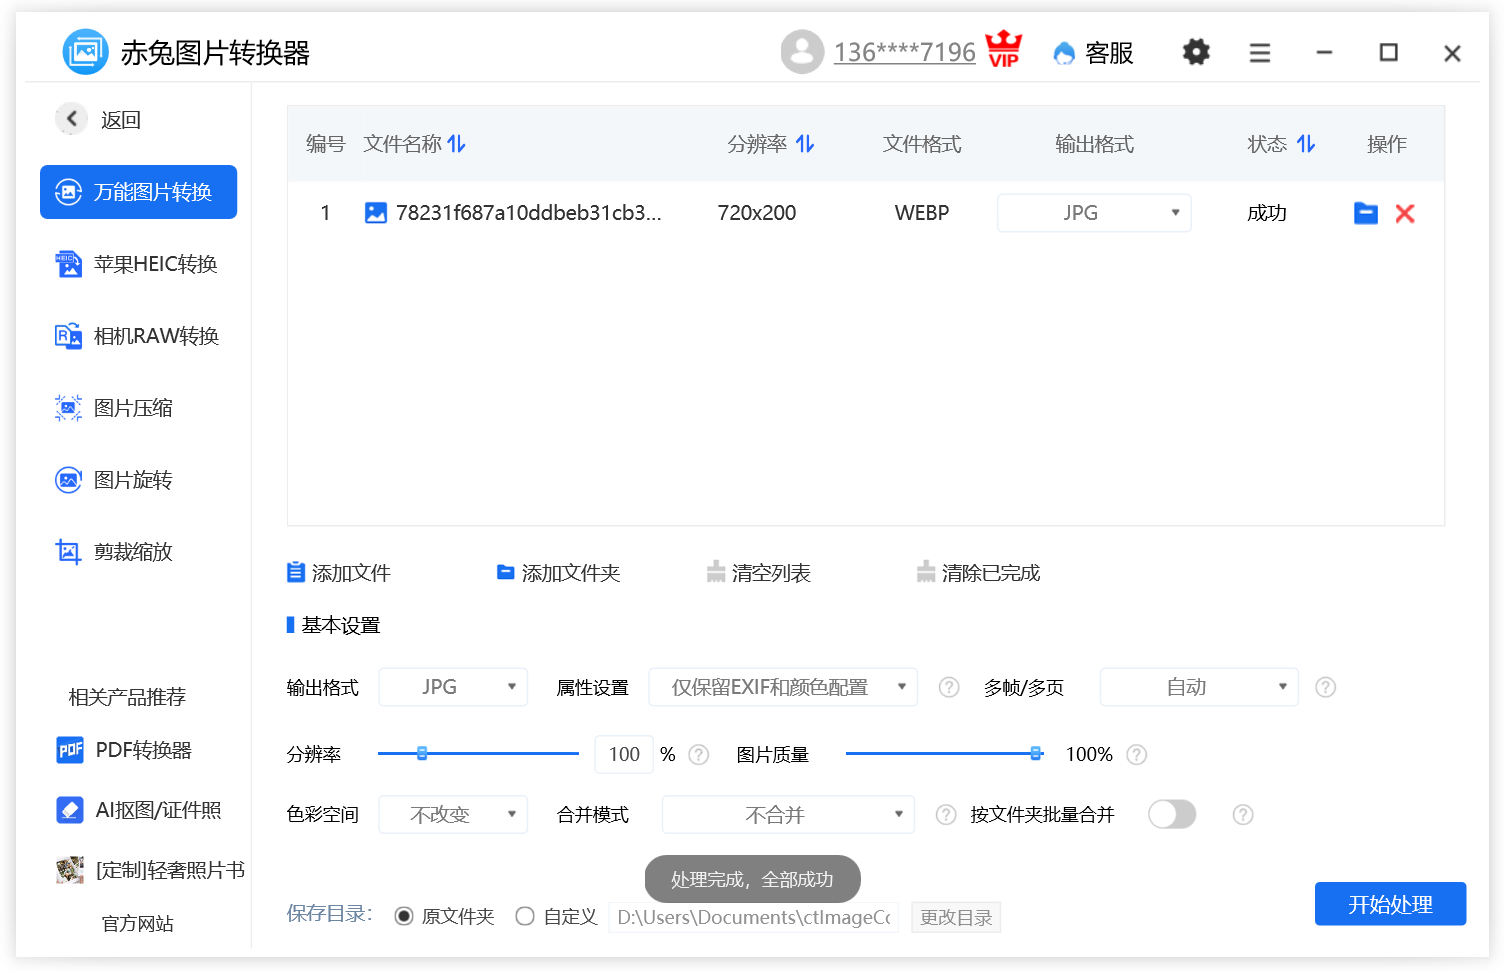This screenshot has width=1504, height=971.
Task: Click 添加文件 button
Action: [x=339, y=573]
